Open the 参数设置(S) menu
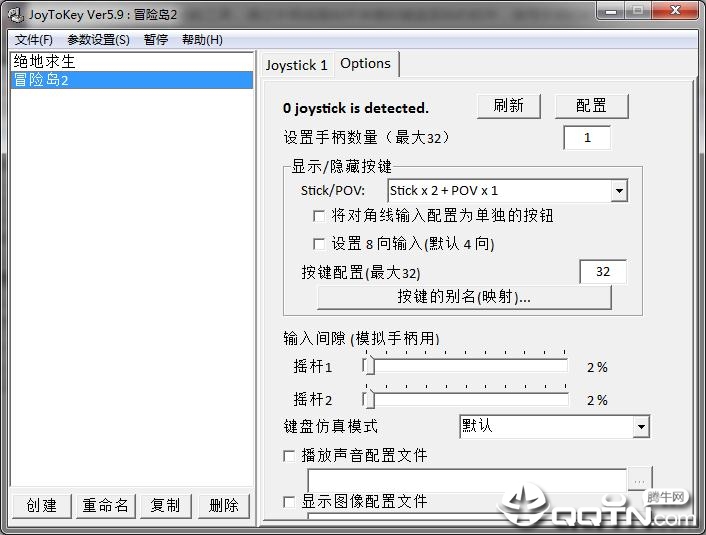The image size is (706, 535). click(99, 40)
